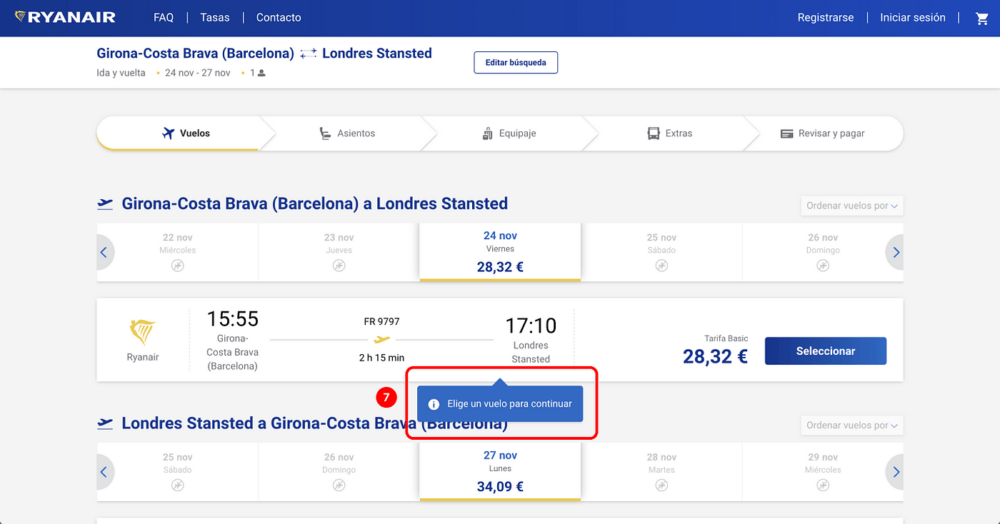The width and height of the screenshot is (1000, 524).
Task: Click the Ryanair logo in header
Action: coord(65,17)
